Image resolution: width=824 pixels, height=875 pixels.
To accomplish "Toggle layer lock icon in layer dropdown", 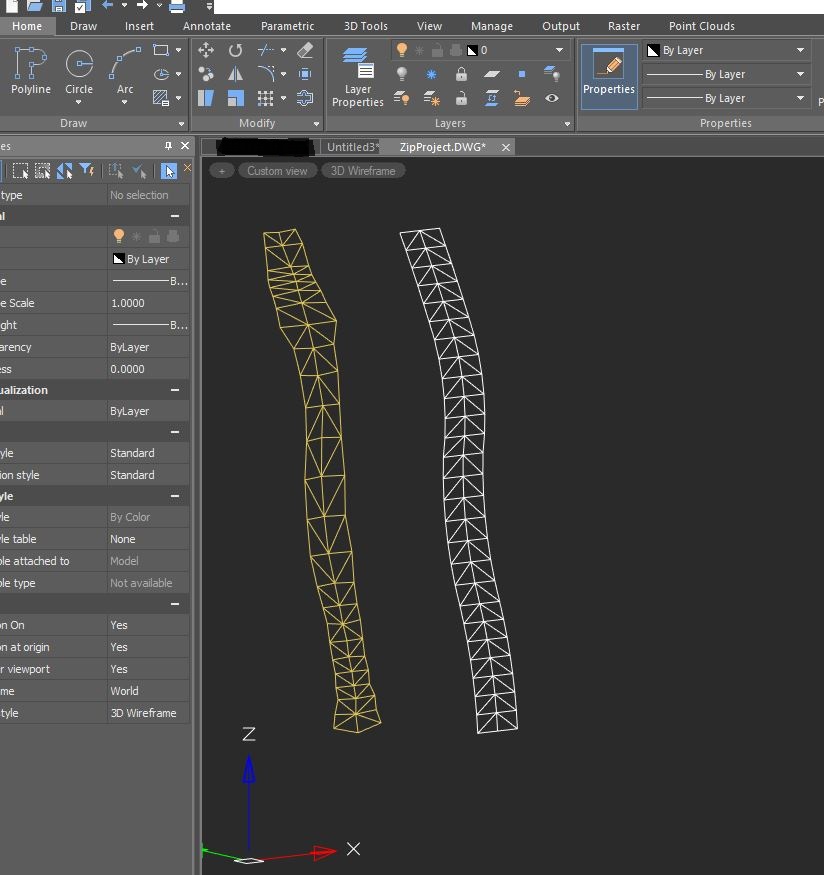I will [437, 50].
